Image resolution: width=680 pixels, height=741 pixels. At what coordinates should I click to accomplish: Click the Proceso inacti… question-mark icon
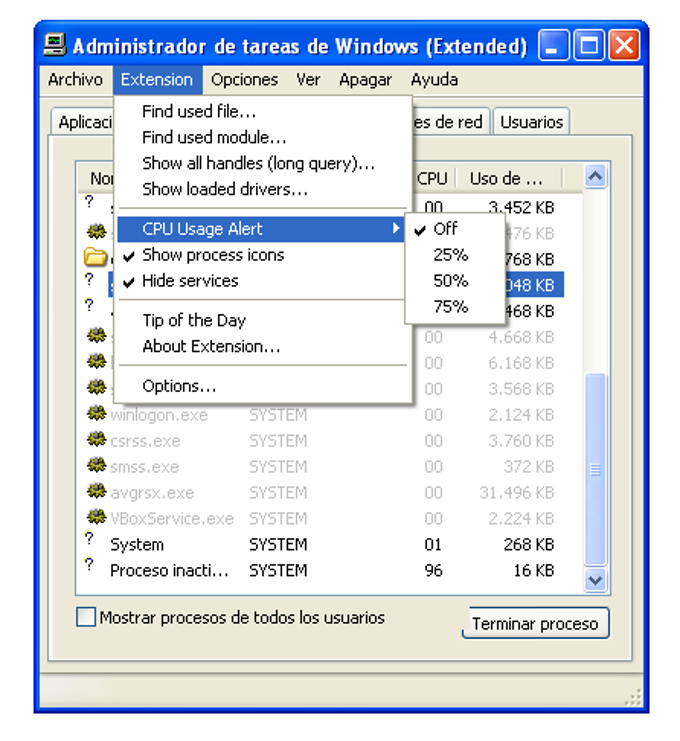pyautogui.click(x=89, y=565)
